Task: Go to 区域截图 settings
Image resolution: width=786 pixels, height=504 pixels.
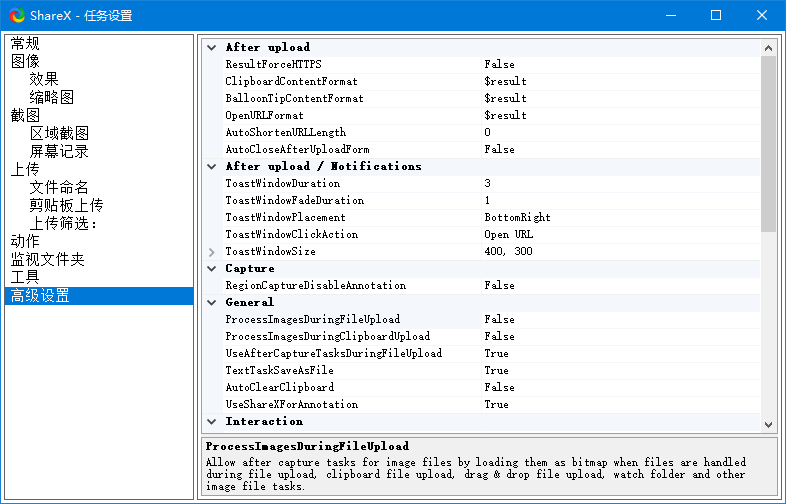Action: click(59, 133)
